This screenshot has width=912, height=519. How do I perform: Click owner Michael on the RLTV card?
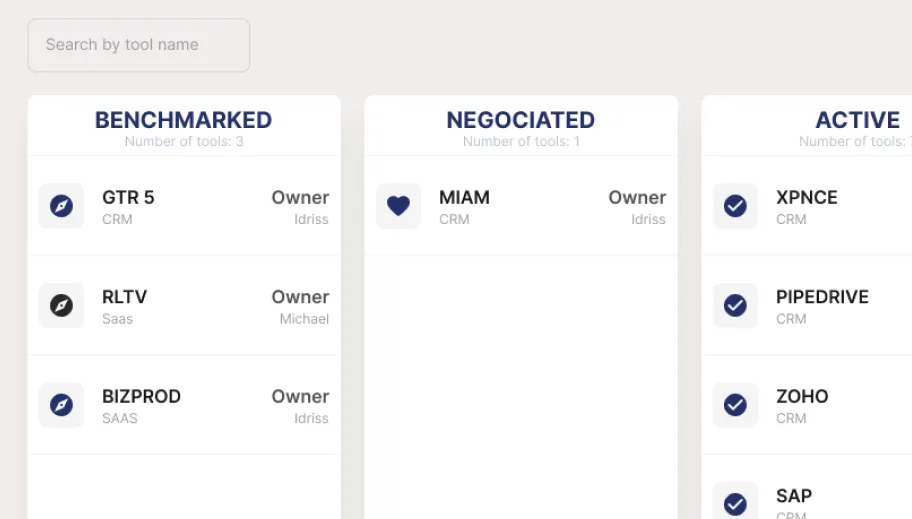pos(304,319)
